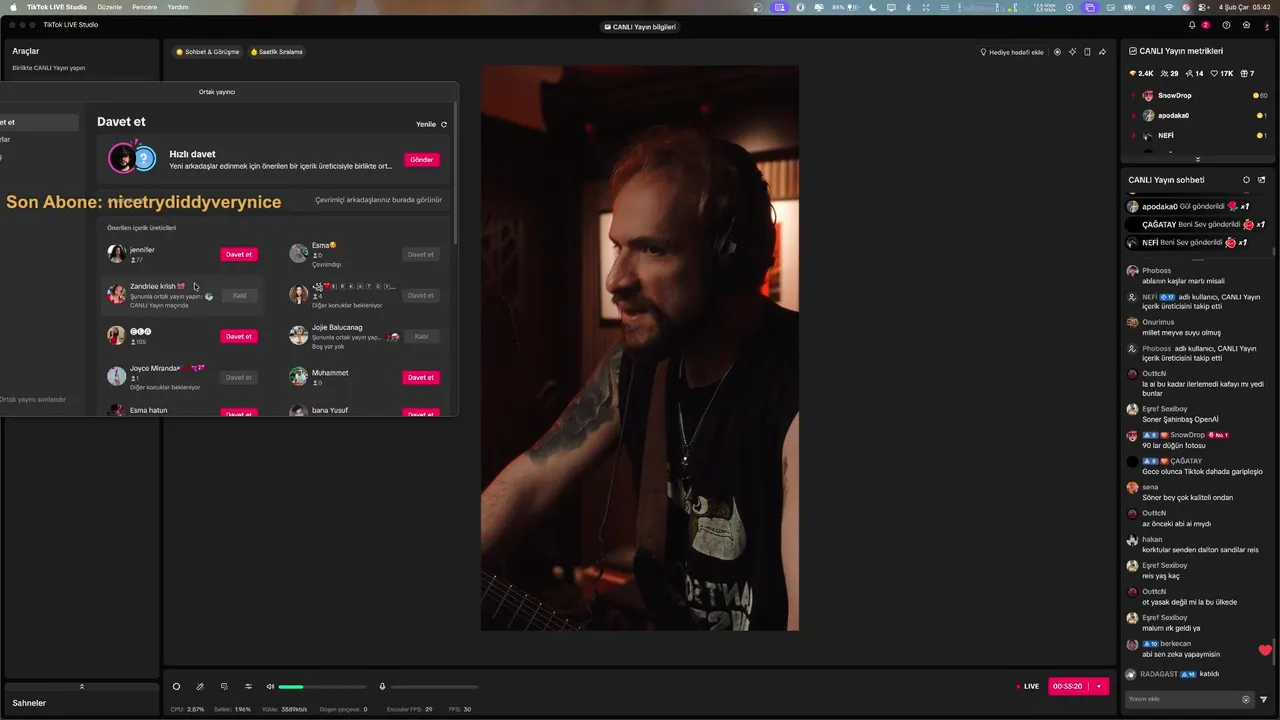
Task: Click the gift count metric 7
Action: click(1248, 73)
